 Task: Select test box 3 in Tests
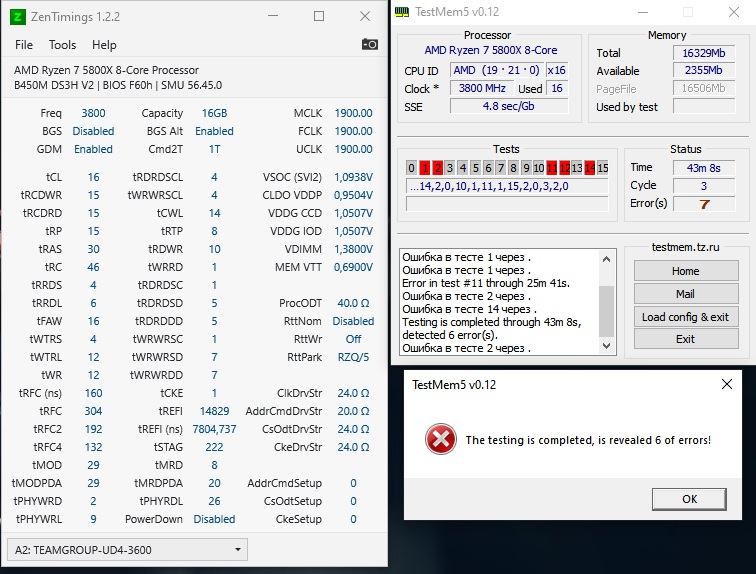(450, 168)
